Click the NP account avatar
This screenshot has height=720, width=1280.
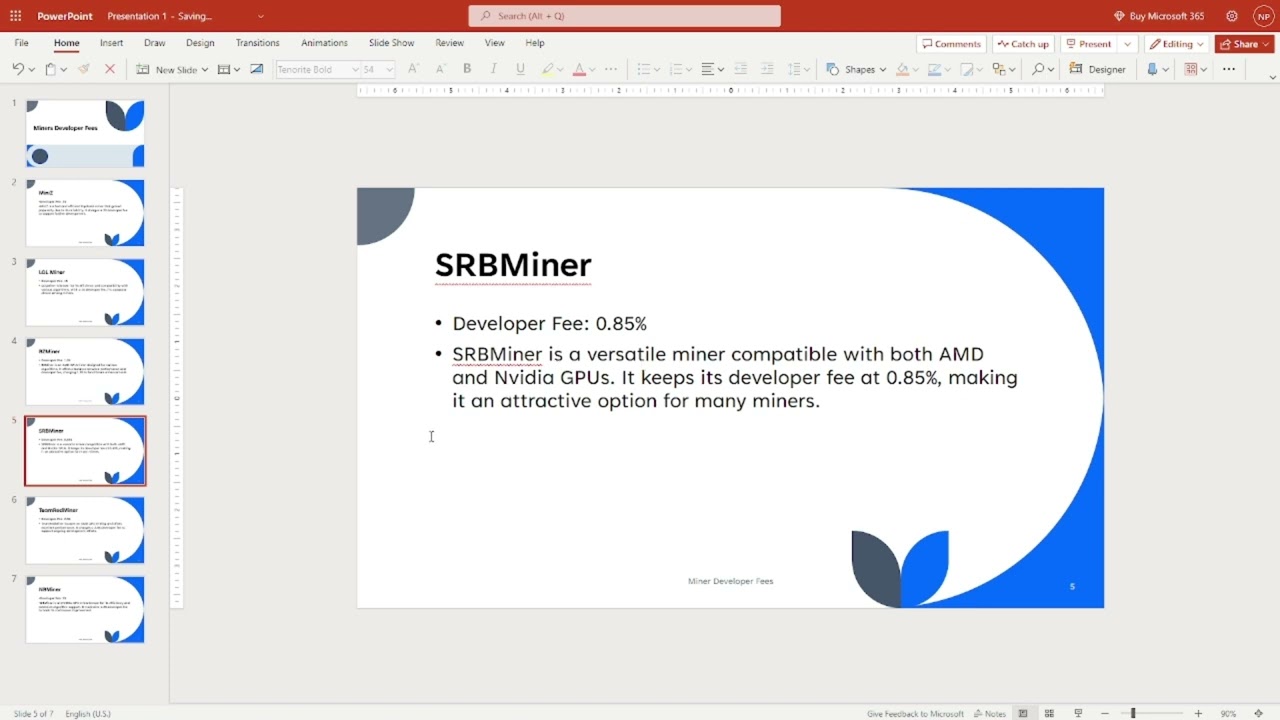(1263, 16)
